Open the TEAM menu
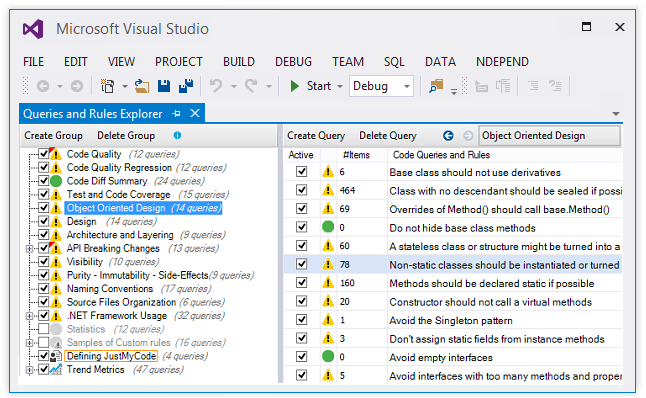 click(348, 62)
